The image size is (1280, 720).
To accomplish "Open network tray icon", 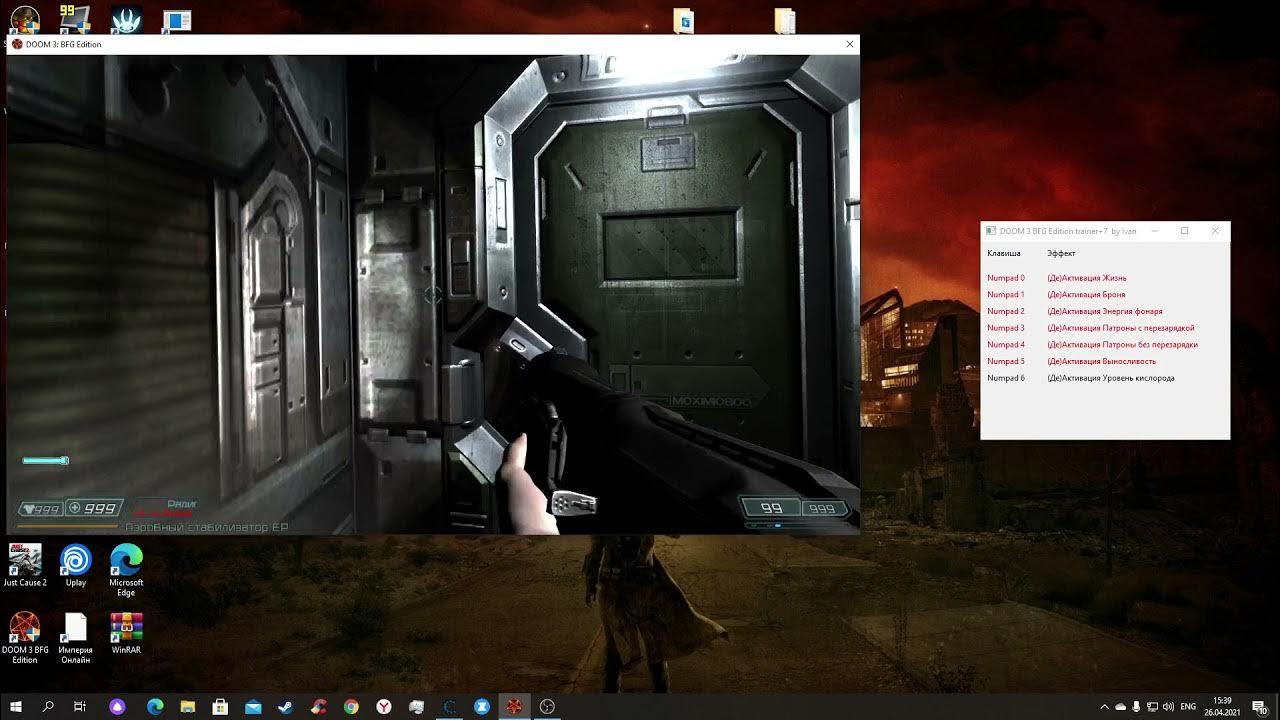I will coord(1152,707).
